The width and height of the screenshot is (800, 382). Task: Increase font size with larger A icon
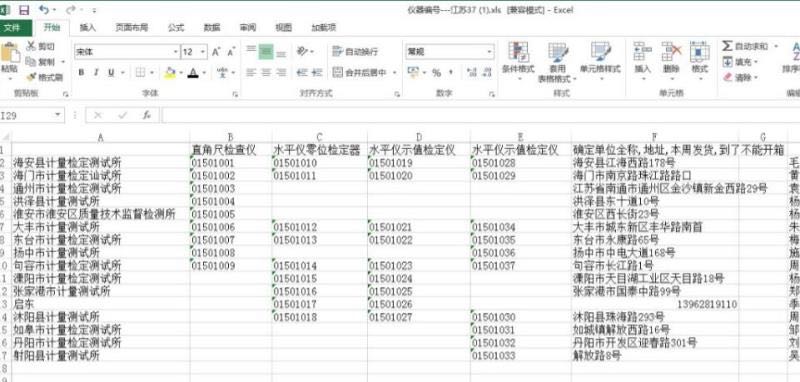(x=216, y=52)
